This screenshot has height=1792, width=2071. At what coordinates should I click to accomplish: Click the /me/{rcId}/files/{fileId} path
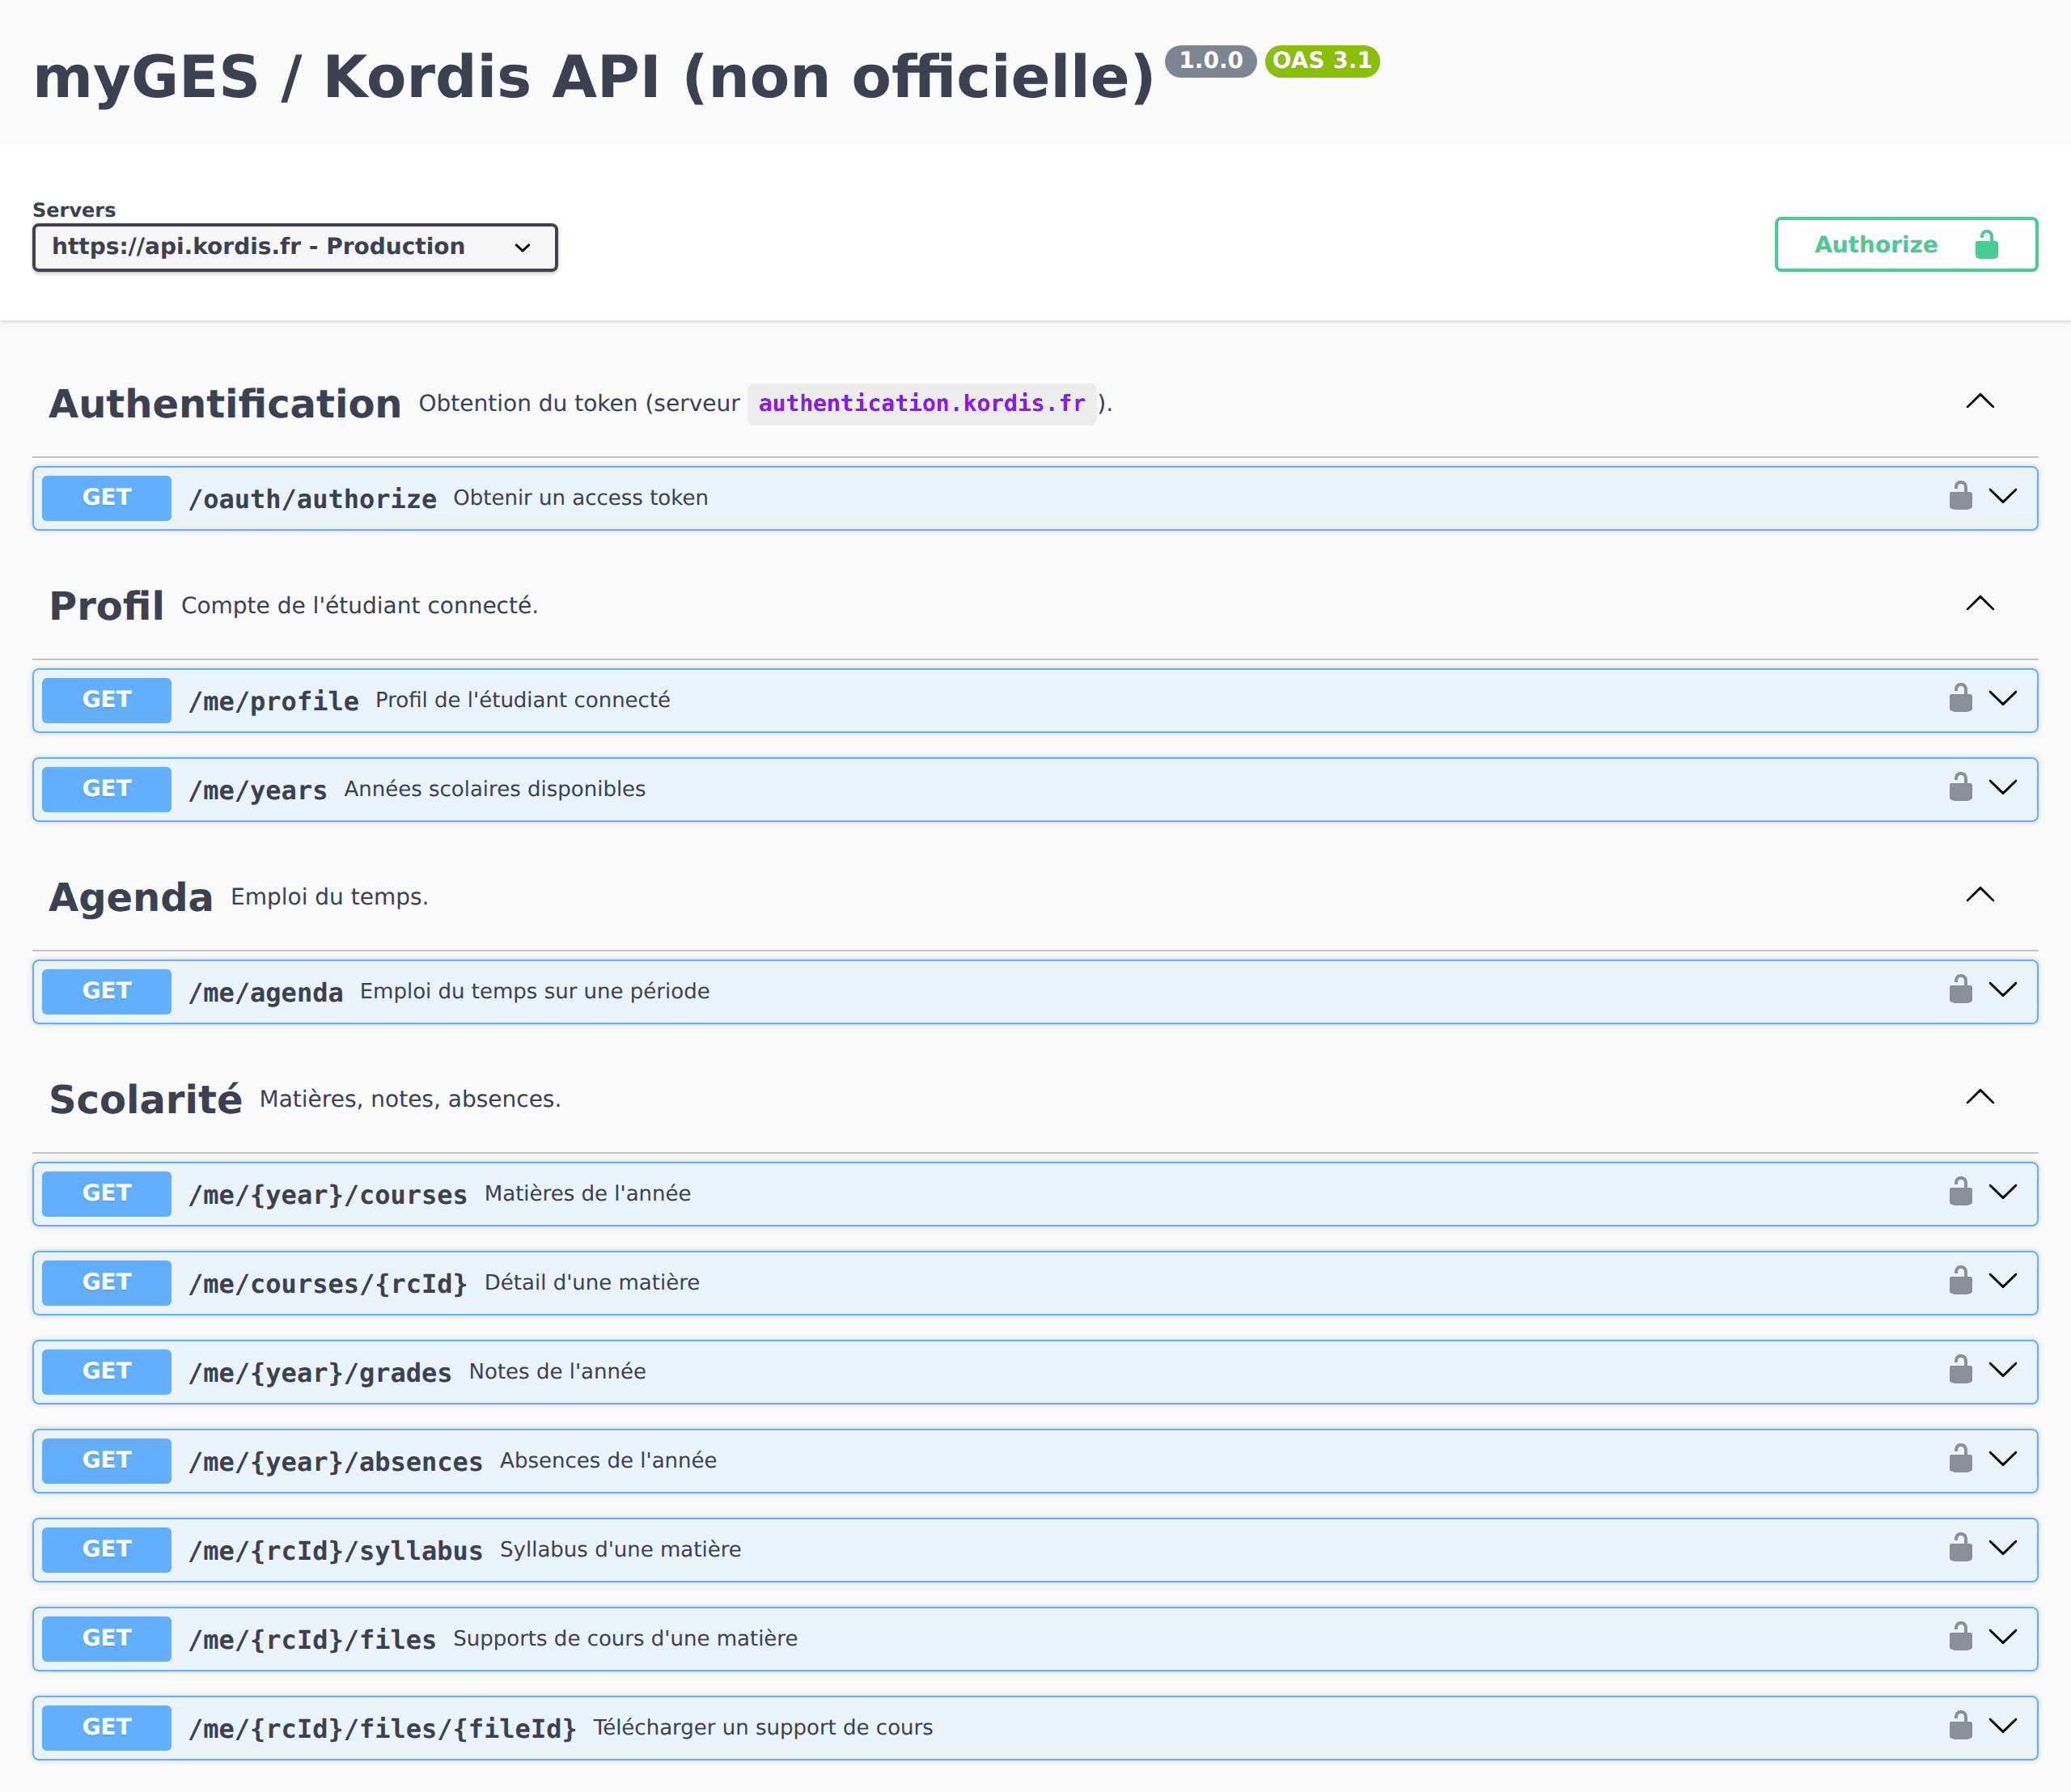pyautogui.click(x=383, y=1728)
